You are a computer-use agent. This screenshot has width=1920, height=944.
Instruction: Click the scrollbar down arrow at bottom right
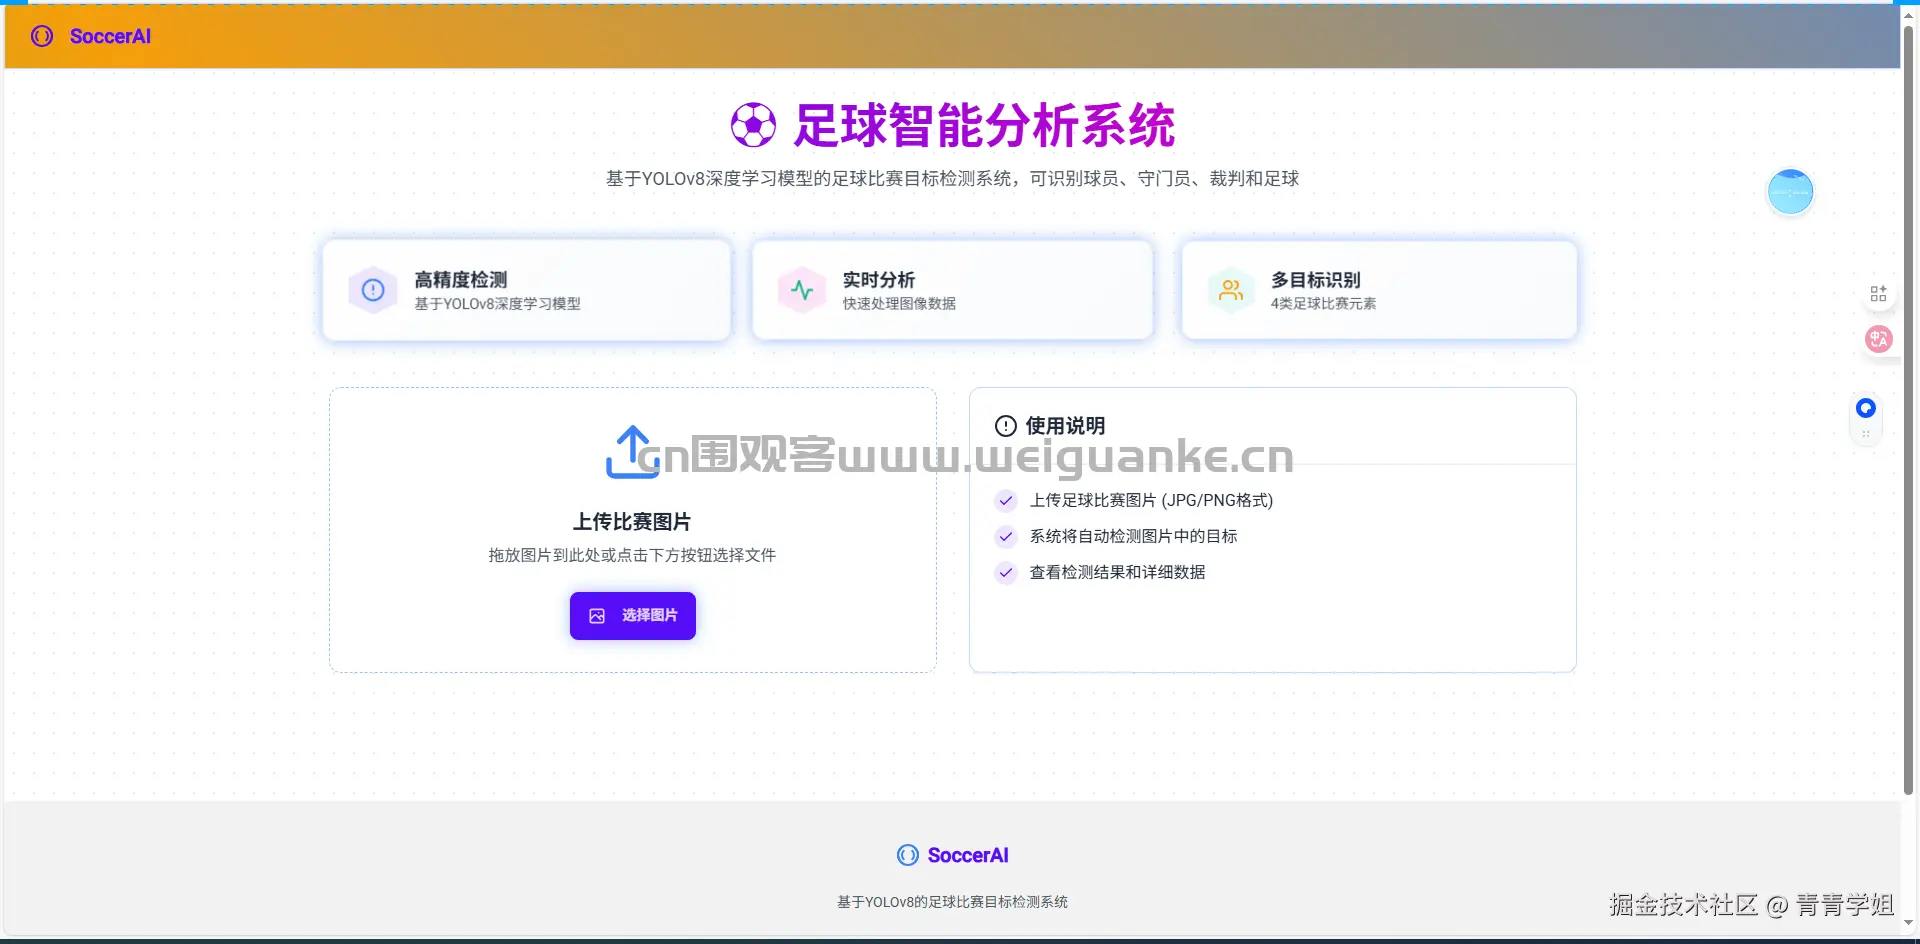tap(1907, 923)
